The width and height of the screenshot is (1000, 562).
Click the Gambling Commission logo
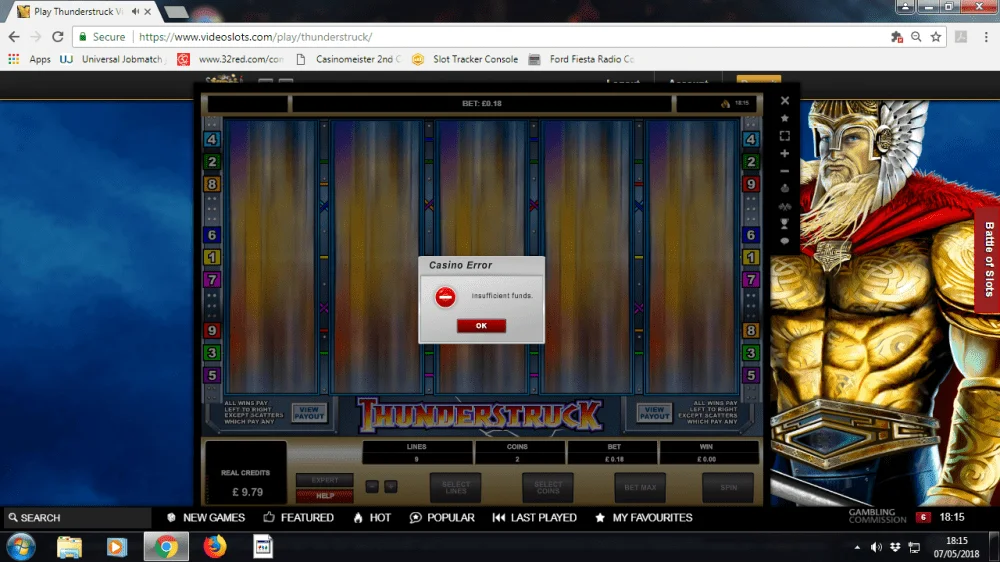pyautogui.click(x=878, y=516)
